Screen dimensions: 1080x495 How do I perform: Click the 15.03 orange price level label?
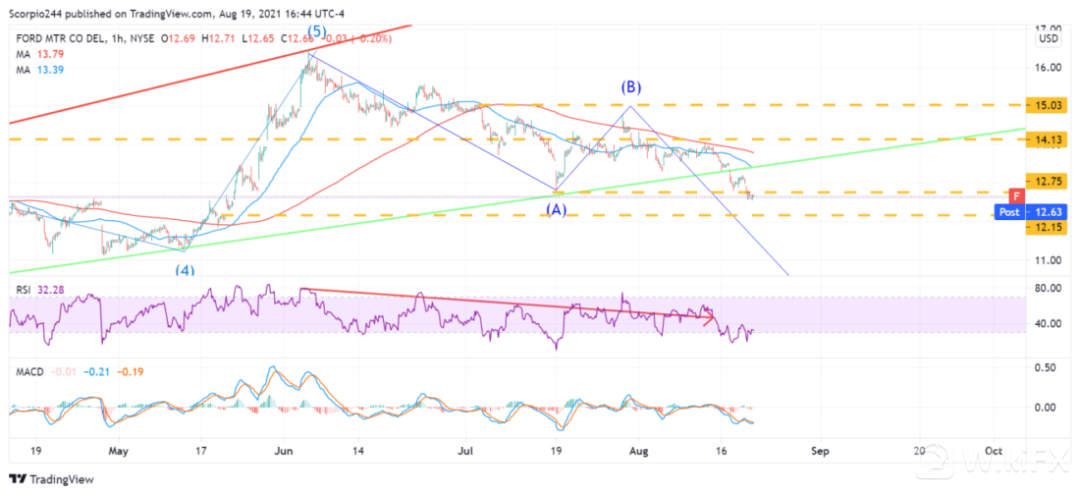[x=1048, y=104]
